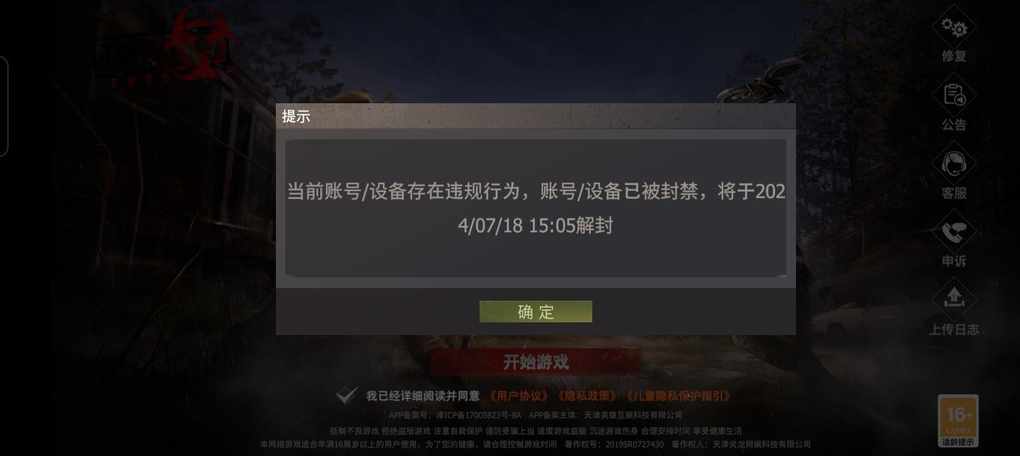Open the 16+ age rating badge
Image resolution: width=1020 pixels, height=456 pixels.
(958, 421)
